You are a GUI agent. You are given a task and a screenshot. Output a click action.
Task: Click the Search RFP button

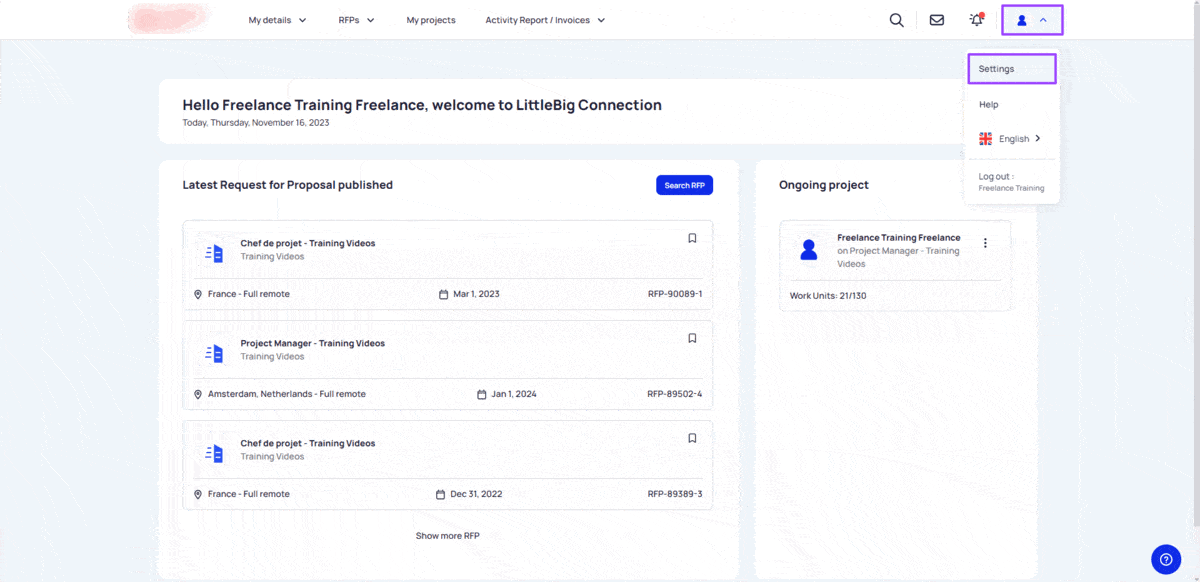(x=684, y=185)
